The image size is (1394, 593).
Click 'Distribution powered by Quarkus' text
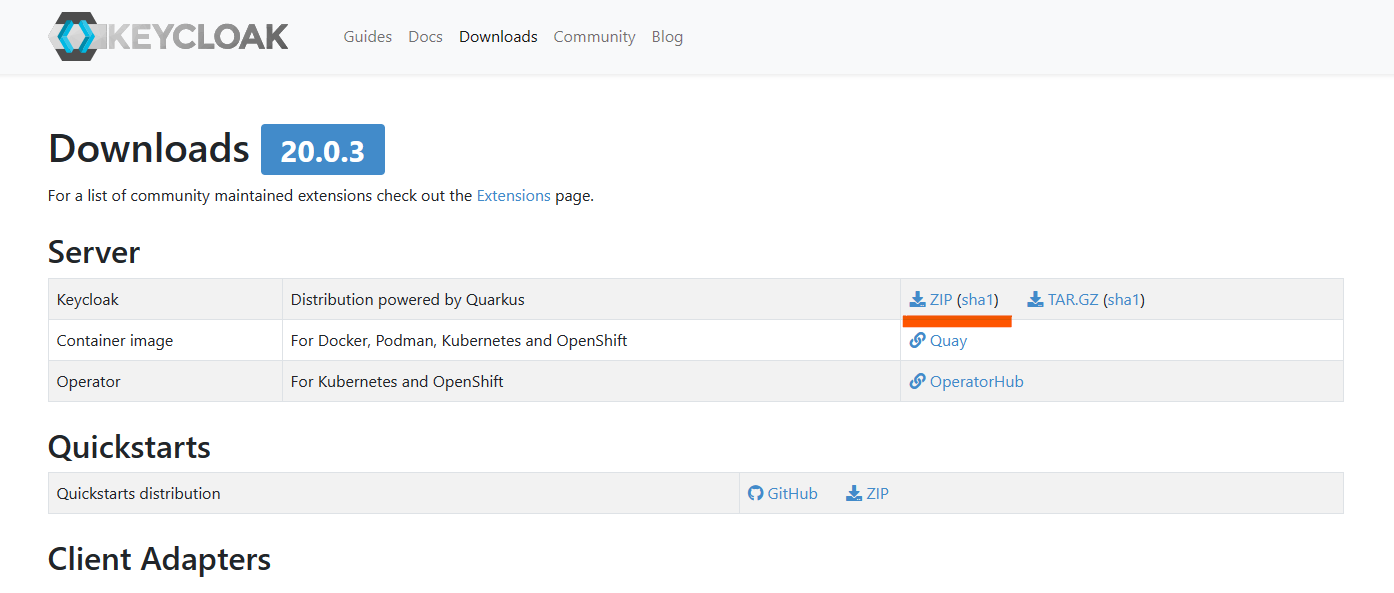(x=407, y=300)
